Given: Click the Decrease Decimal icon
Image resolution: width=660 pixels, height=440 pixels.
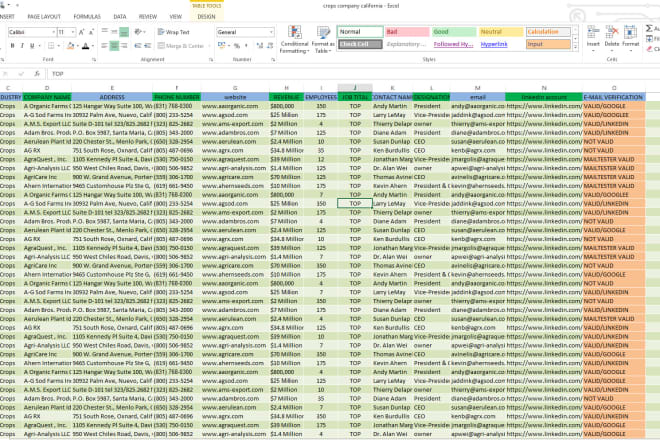Looking at the screenshot, I should (x=269, y=45).
